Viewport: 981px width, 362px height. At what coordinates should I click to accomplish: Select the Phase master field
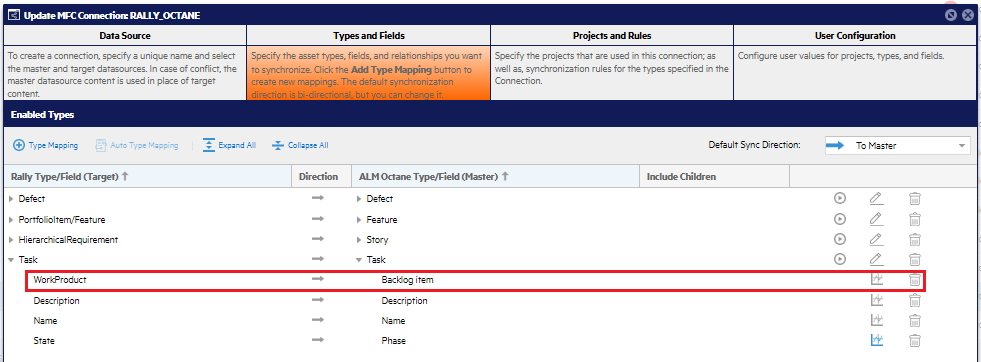point(394,341)
